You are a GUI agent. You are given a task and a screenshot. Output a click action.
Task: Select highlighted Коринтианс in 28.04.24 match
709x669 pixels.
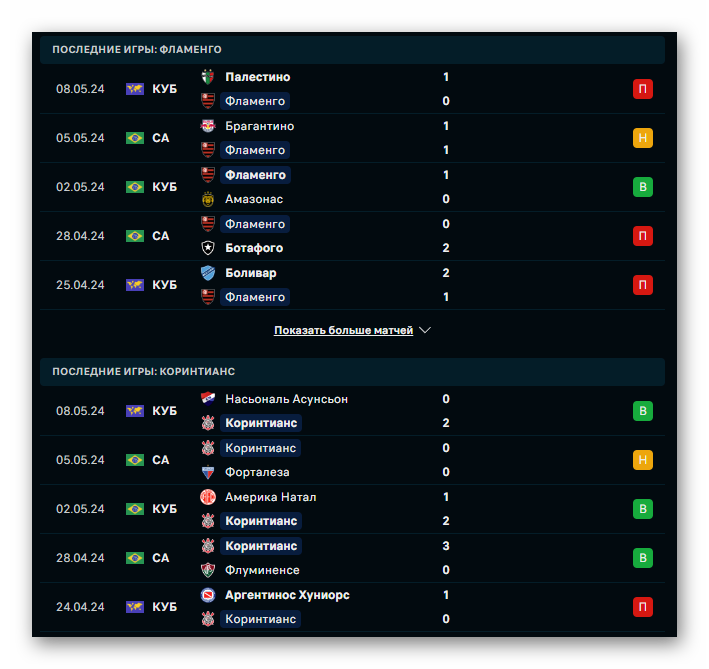point(261,546)
